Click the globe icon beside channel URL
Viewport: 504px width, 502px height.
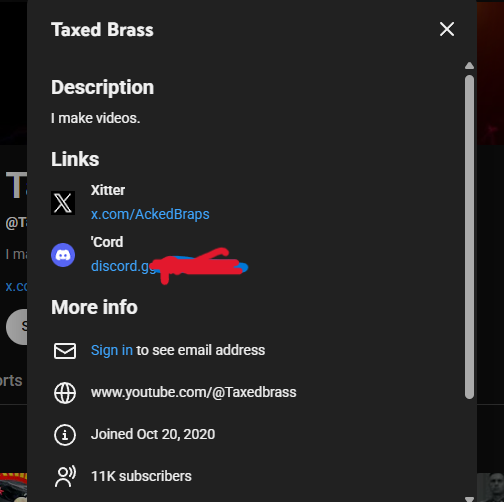coord(65,393)
